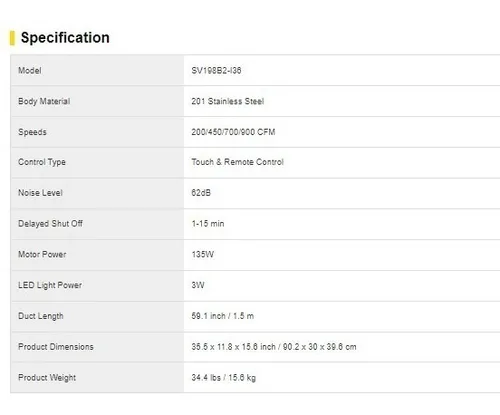Screen dimensions: 500x415
Task: Click the 201 Stainless Steel value
Action: (x=228, y=101)
